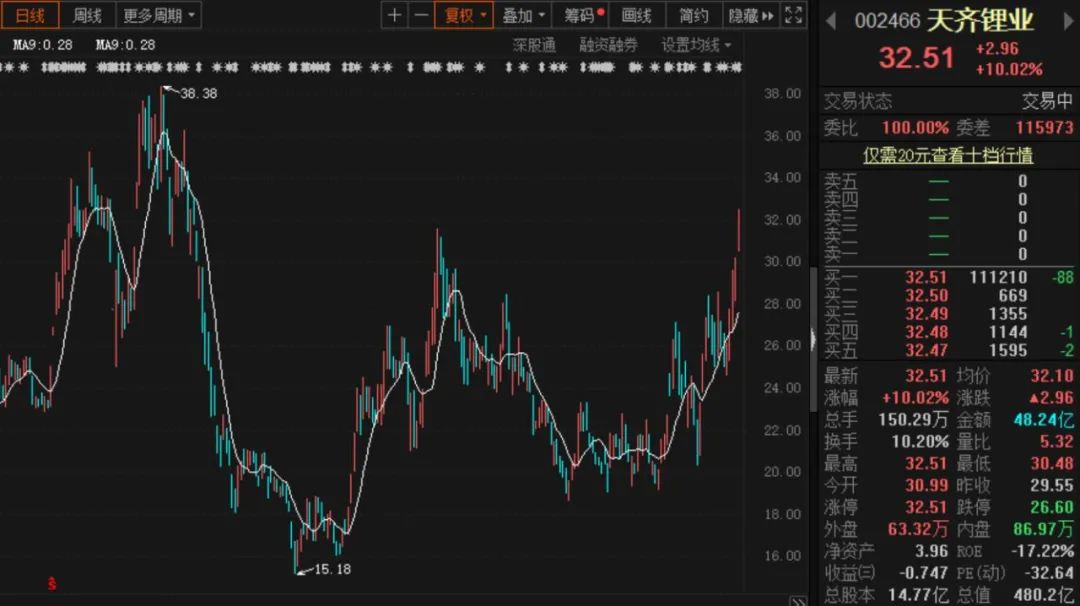Go to next stock with right arrow
Image resolution: width=1080 pixels, height=606 pixels.
1069,19
